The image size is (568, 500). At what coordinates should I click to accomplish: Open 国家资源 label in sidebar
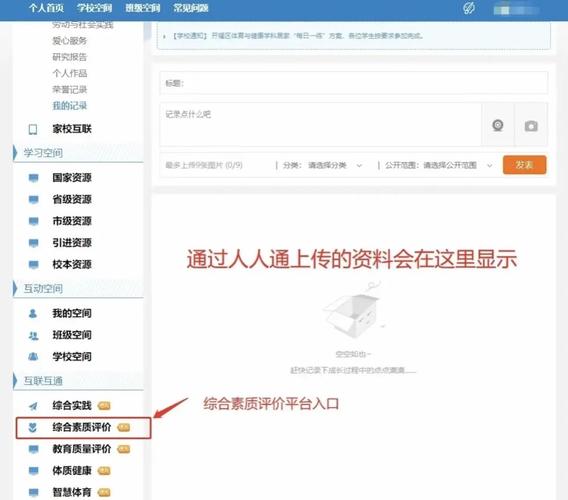coord(72,178)
